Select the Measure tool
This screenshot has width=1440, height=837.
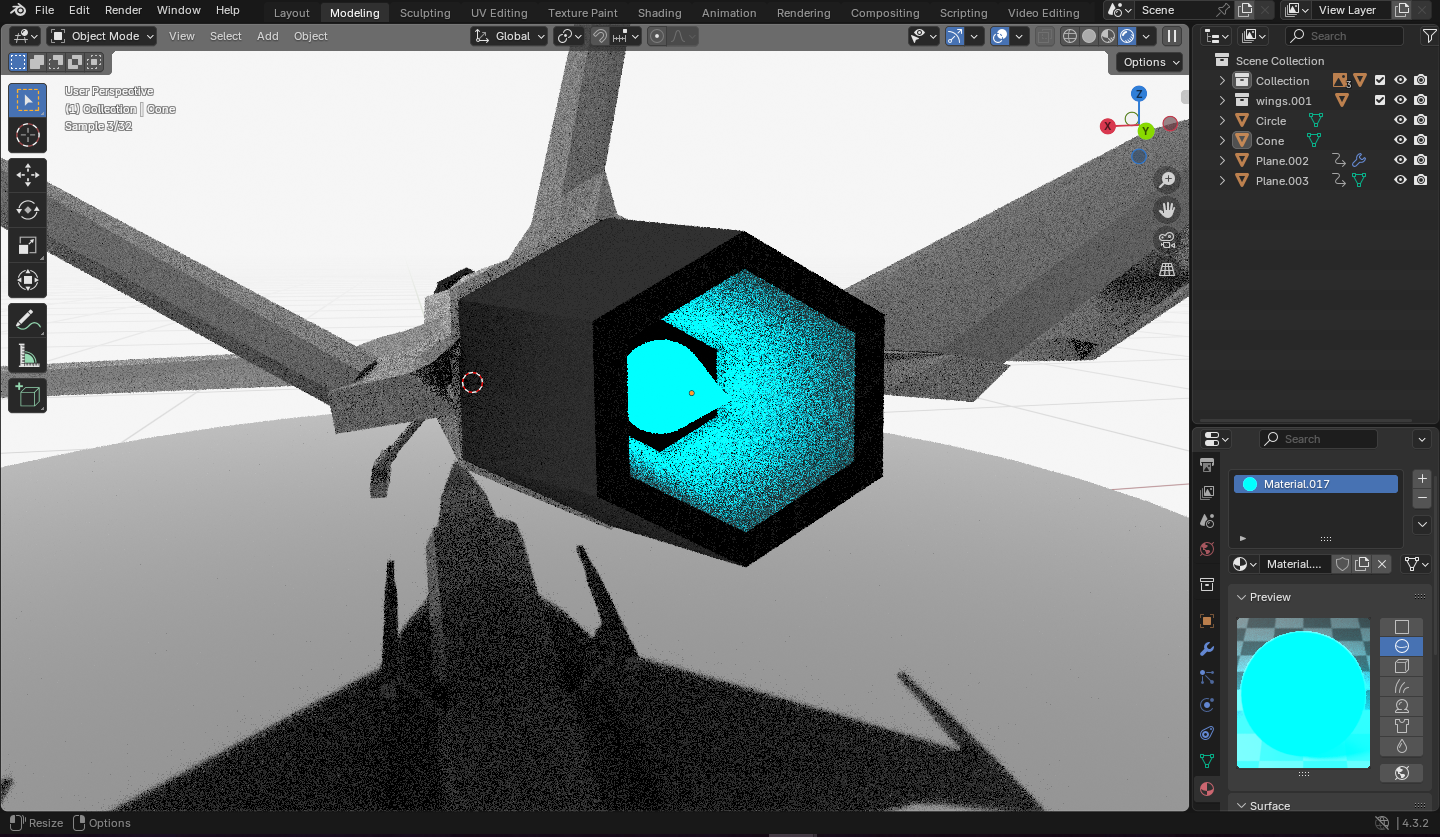28,356
